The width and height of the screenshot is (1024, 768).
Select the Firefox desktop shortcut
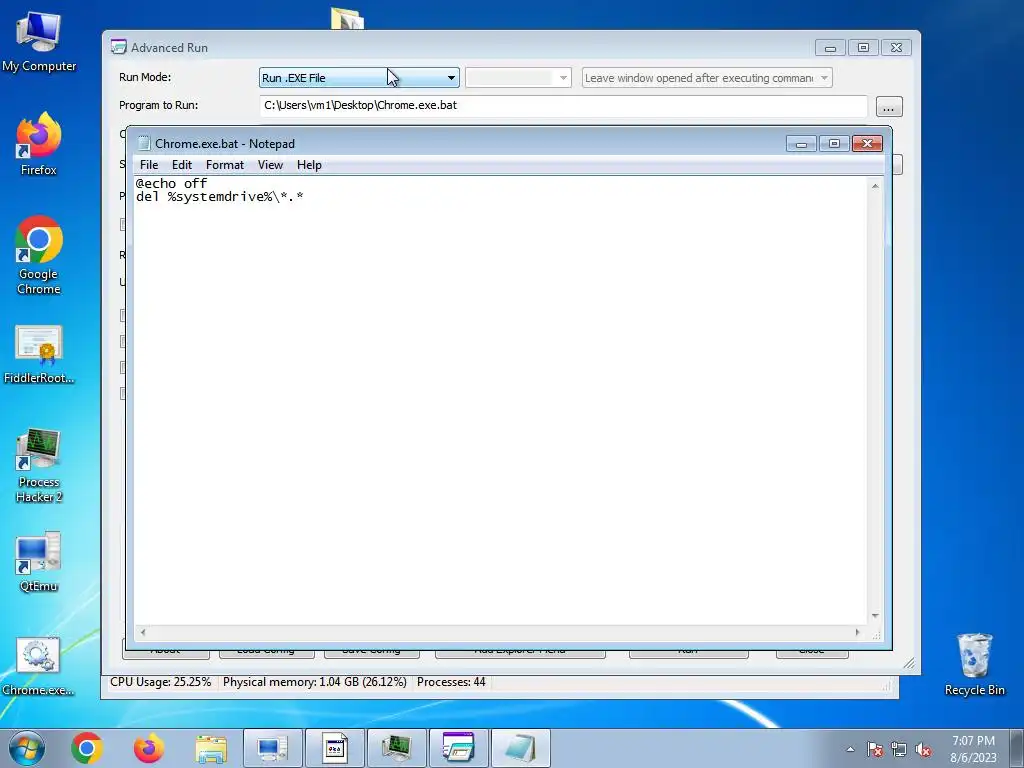pyautogui.click(x=39, y=144)
